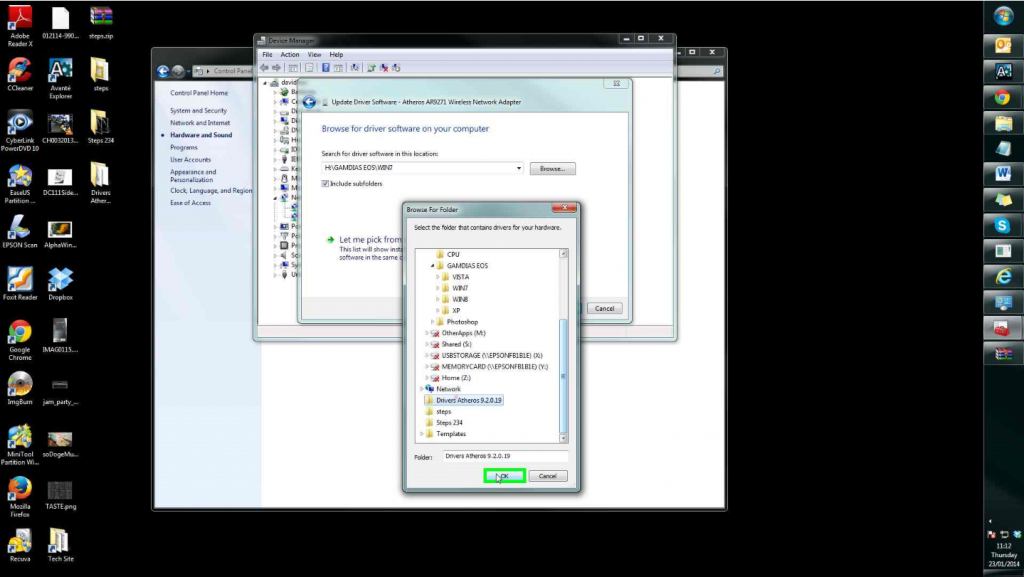Viewport: 1024px width, 577px height.
Task: Open Device Manager Help menu
Action: click(336, 55)
